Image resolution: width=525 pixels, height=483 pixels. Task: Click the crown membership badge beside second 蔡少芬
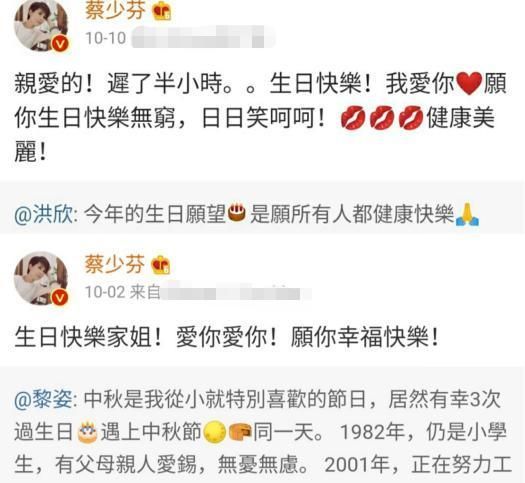pos(161,265)
